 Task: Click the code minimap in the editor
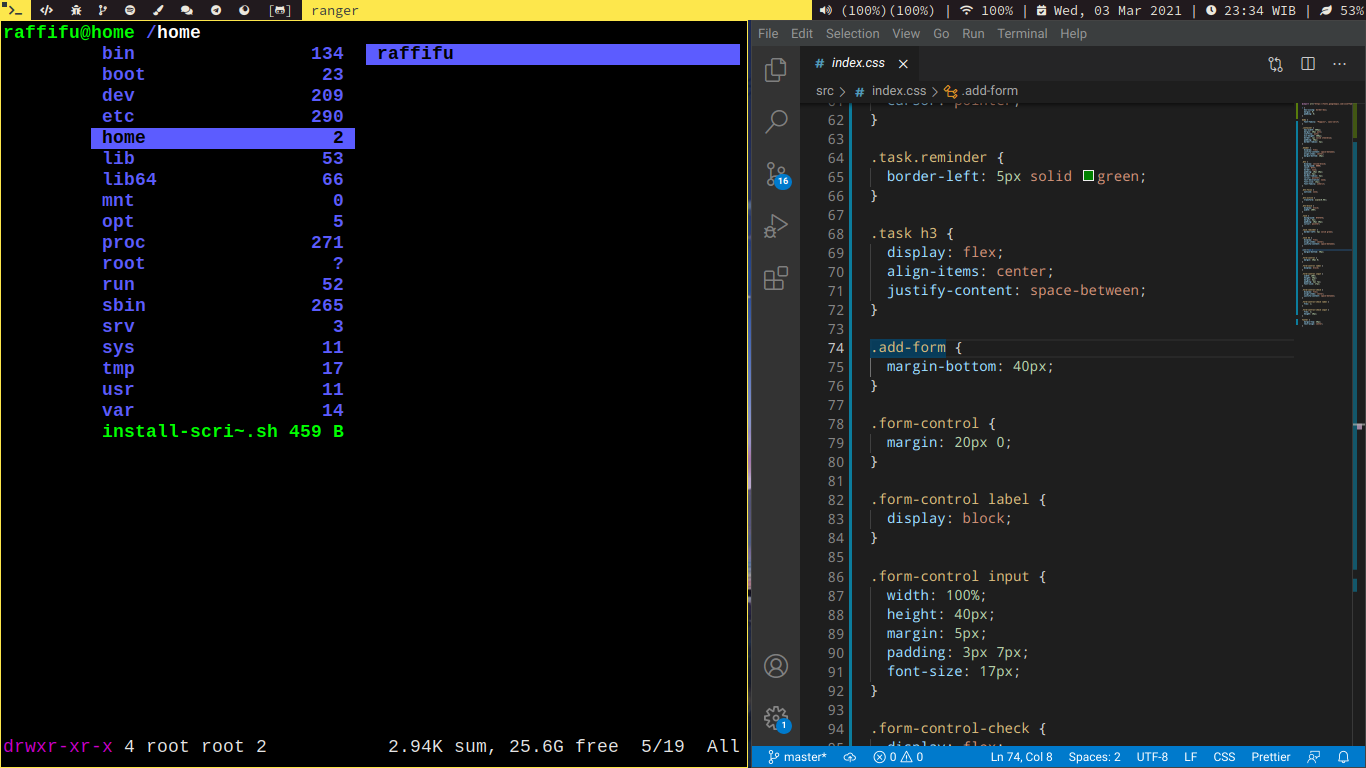coord(1323,215)
